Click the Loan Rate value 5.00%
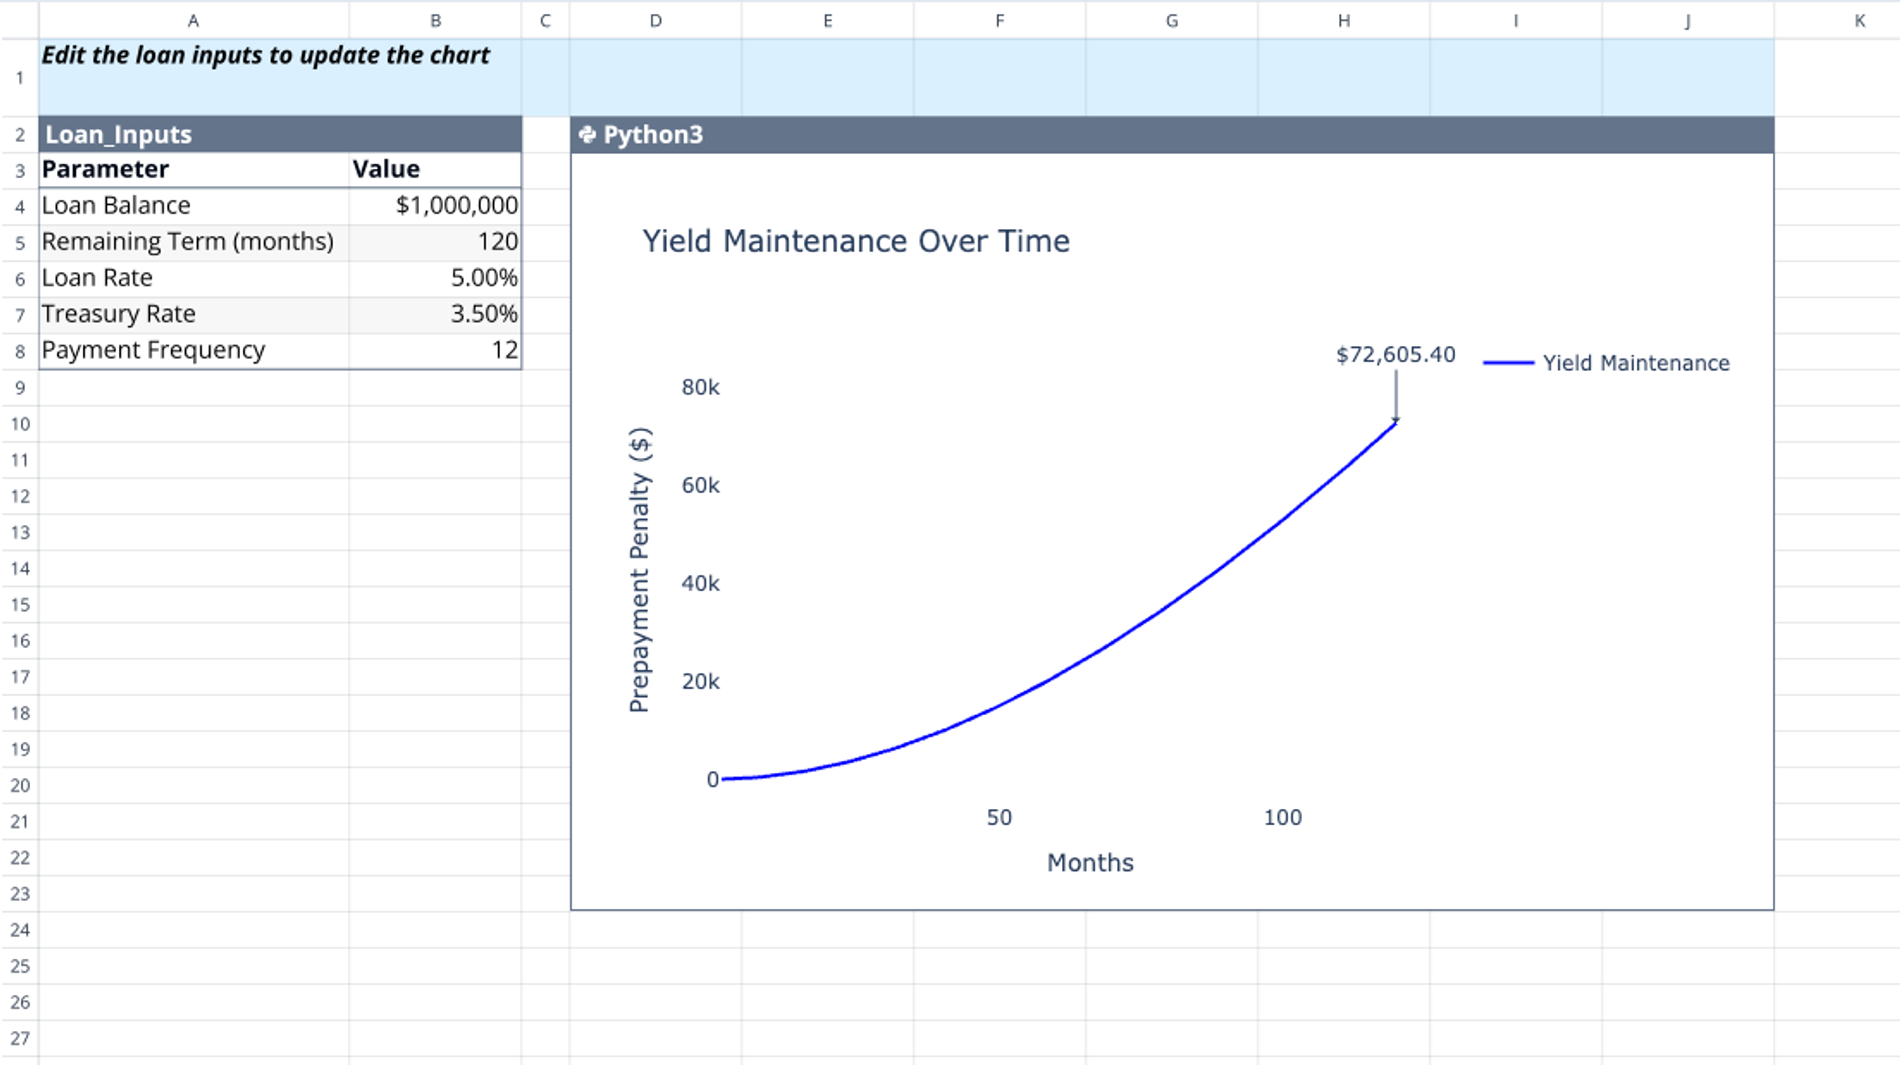The image size is (1900, 1065). click(435, 278)
